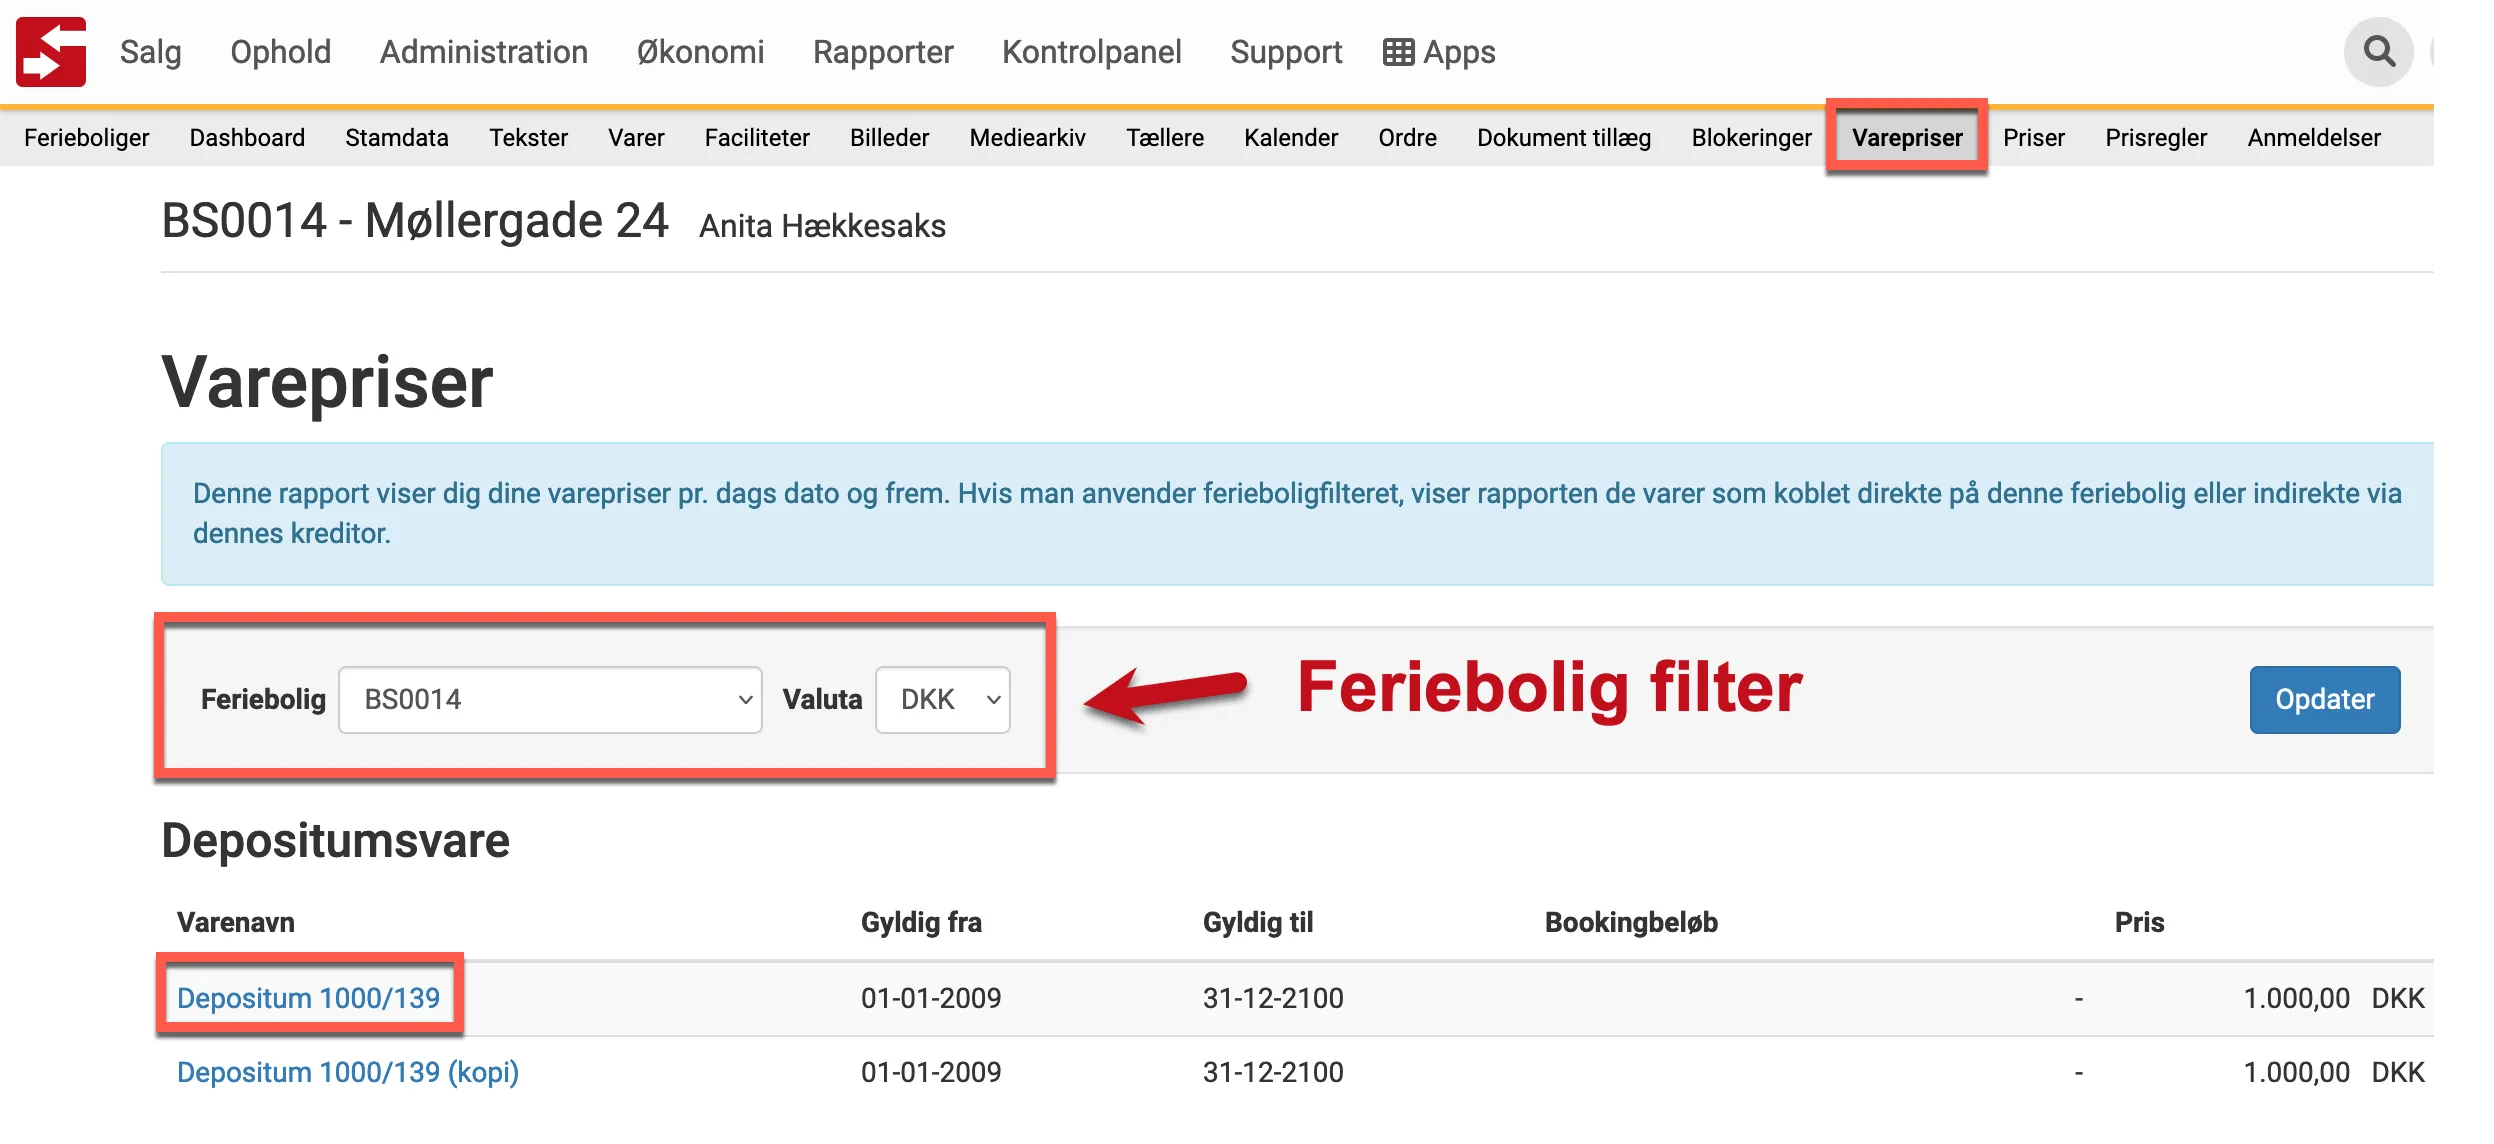Click the BS0014 - Møllergade 24 heading

tap(417, 221)
